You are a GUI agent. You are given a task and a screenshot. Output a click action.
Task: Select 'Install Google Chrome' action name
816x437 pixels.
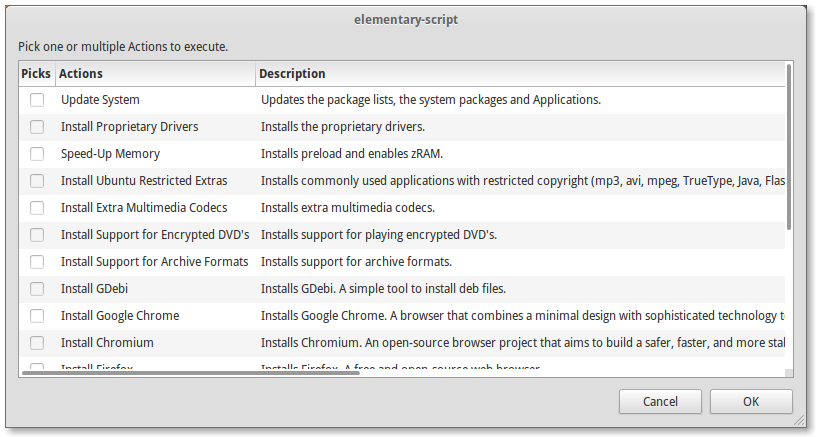point(120,316)
